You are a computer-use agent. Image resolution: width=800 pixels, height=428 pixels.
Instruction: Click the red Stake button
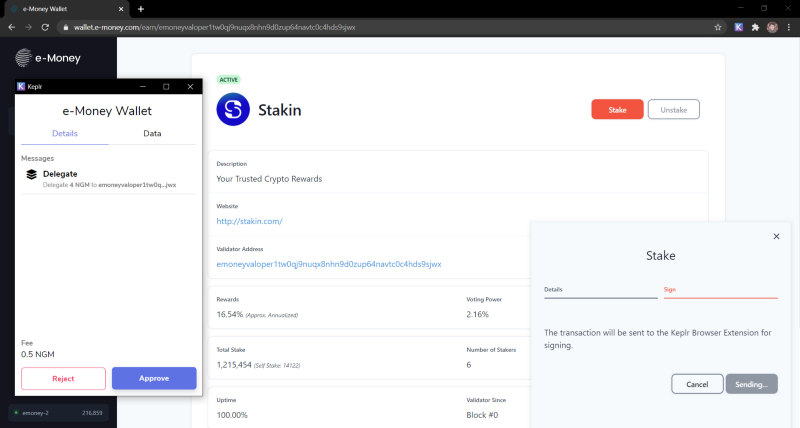tap(617, 110)
